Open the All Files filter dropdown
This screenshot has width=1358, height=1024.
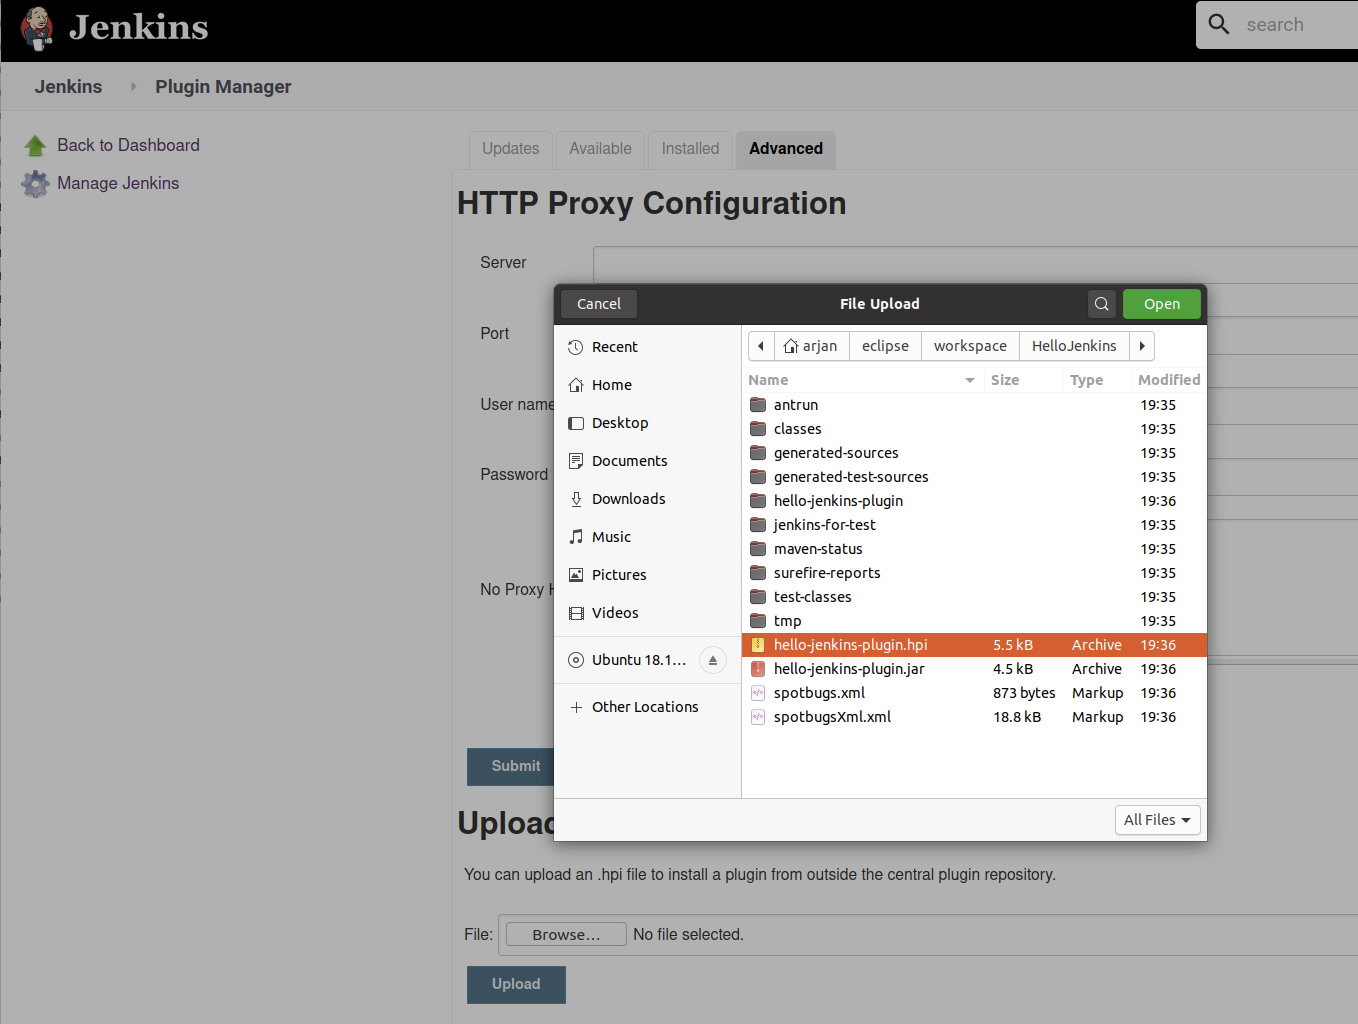1157,819
